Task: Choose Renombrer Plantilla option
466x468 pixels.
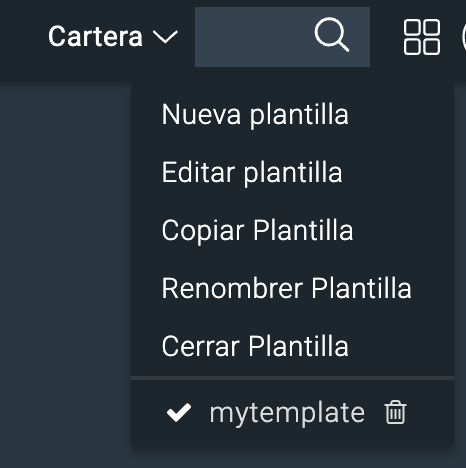Action: (287, 288)
